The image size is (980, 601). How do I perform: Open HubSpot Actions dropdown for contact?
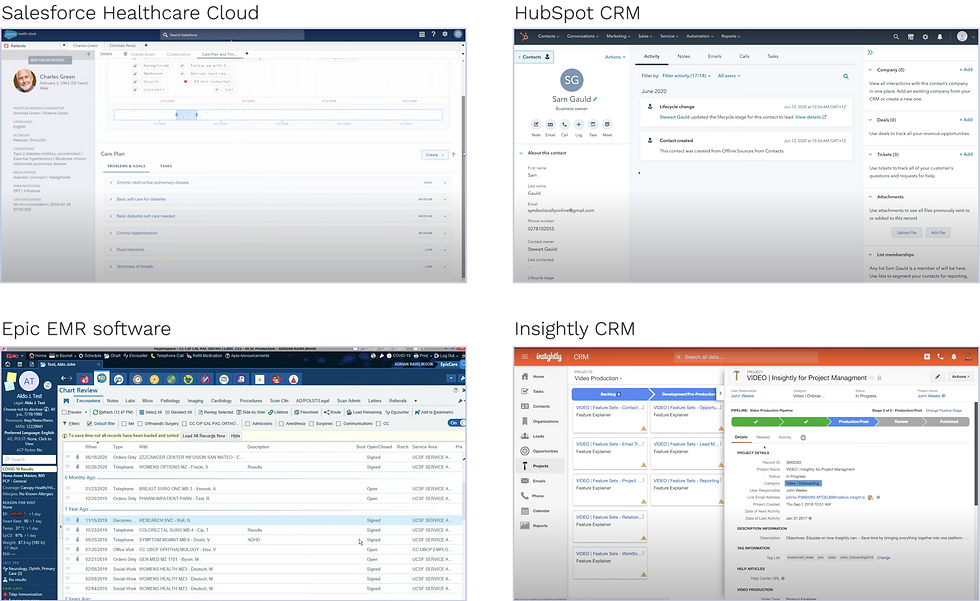(614, 57)
